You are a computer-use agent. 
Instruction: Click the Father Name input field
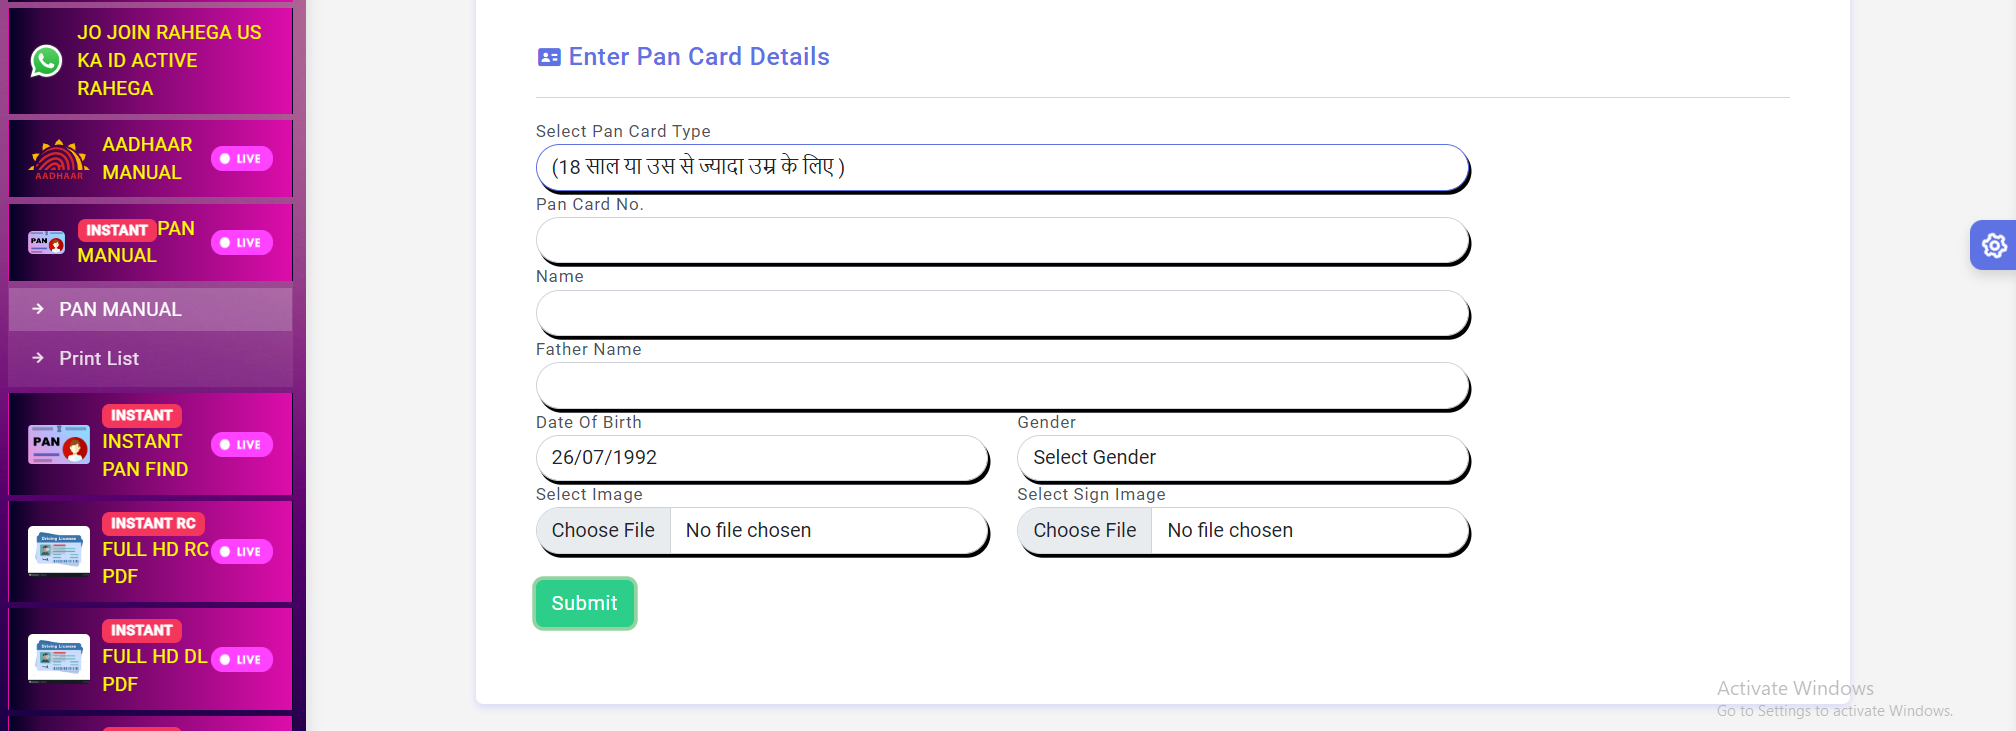1002,386
